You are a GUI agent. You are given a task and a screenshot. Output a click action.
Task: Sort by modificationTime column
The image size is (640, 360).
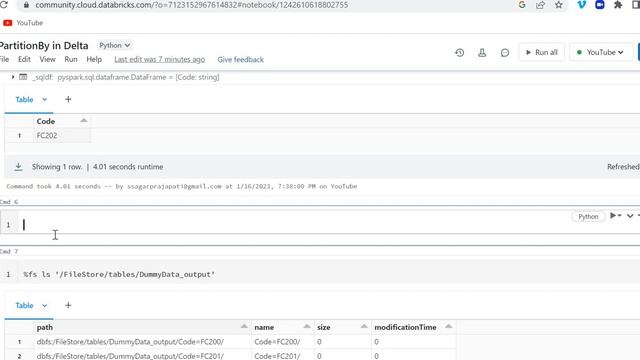tap(448, 326)
